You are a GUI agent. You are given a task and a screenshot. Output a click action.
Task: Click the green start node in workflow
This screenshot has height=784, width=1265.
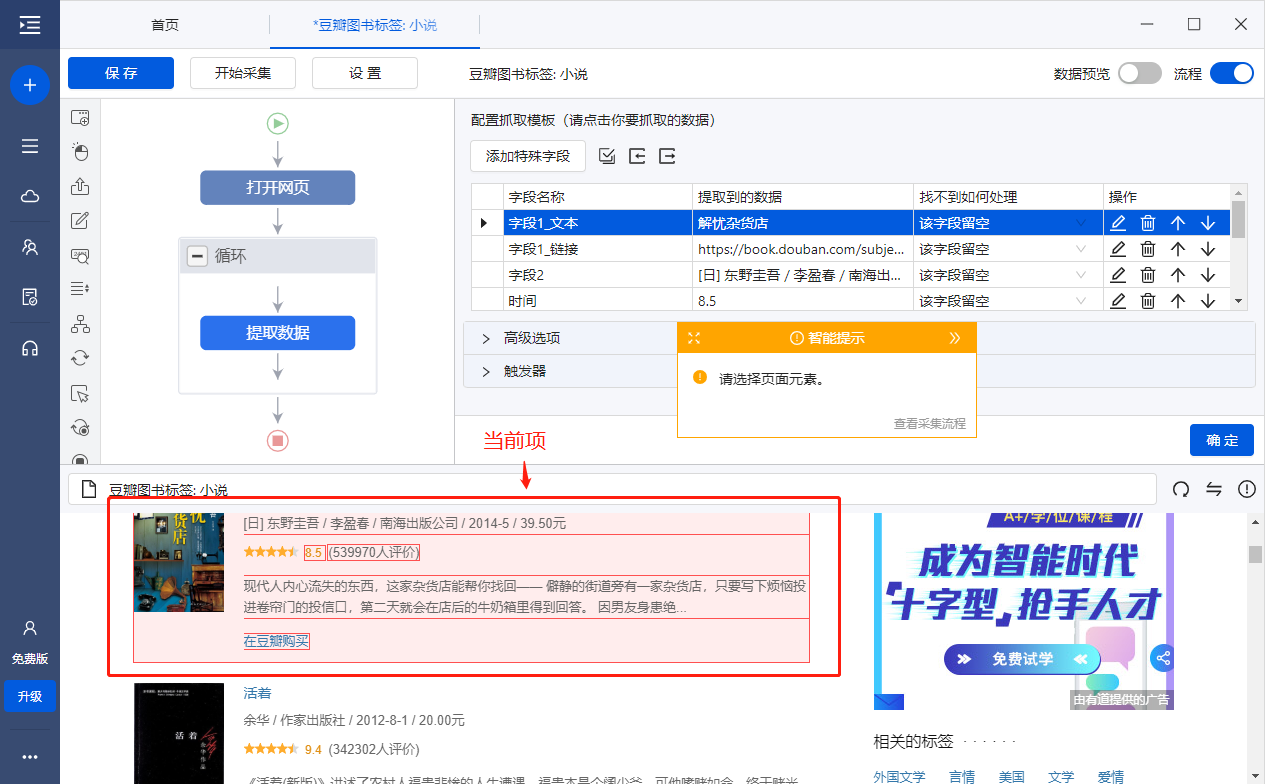278,123
